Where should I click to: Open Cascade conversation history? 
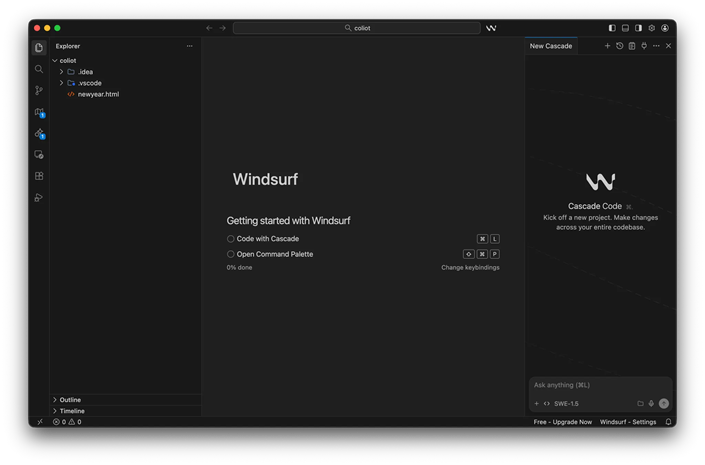point(620,46)
